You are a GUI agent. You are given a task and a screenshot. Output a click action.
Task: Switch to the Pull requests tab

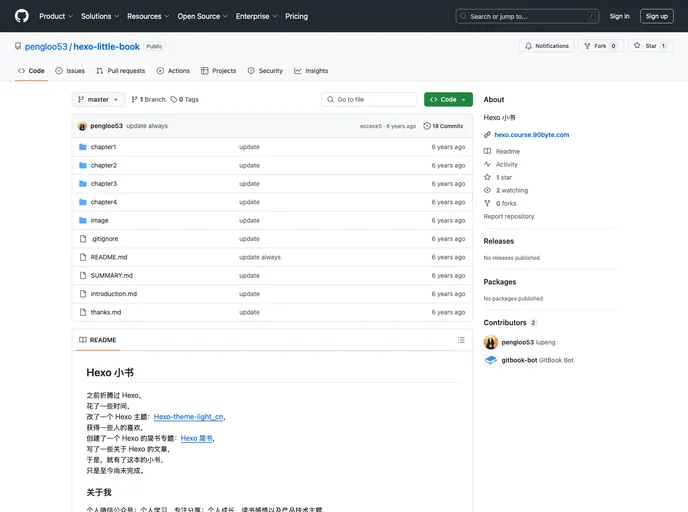pyautogui.click(x=121, y=71)
